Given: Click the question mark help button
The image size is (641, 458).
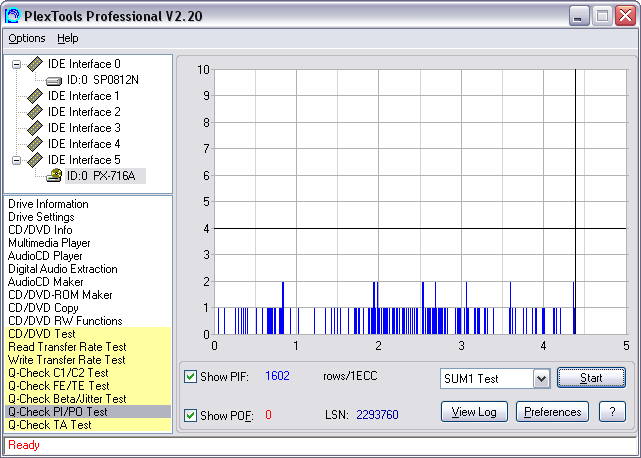Looking at the screenshot, I should tap(612, 411).
